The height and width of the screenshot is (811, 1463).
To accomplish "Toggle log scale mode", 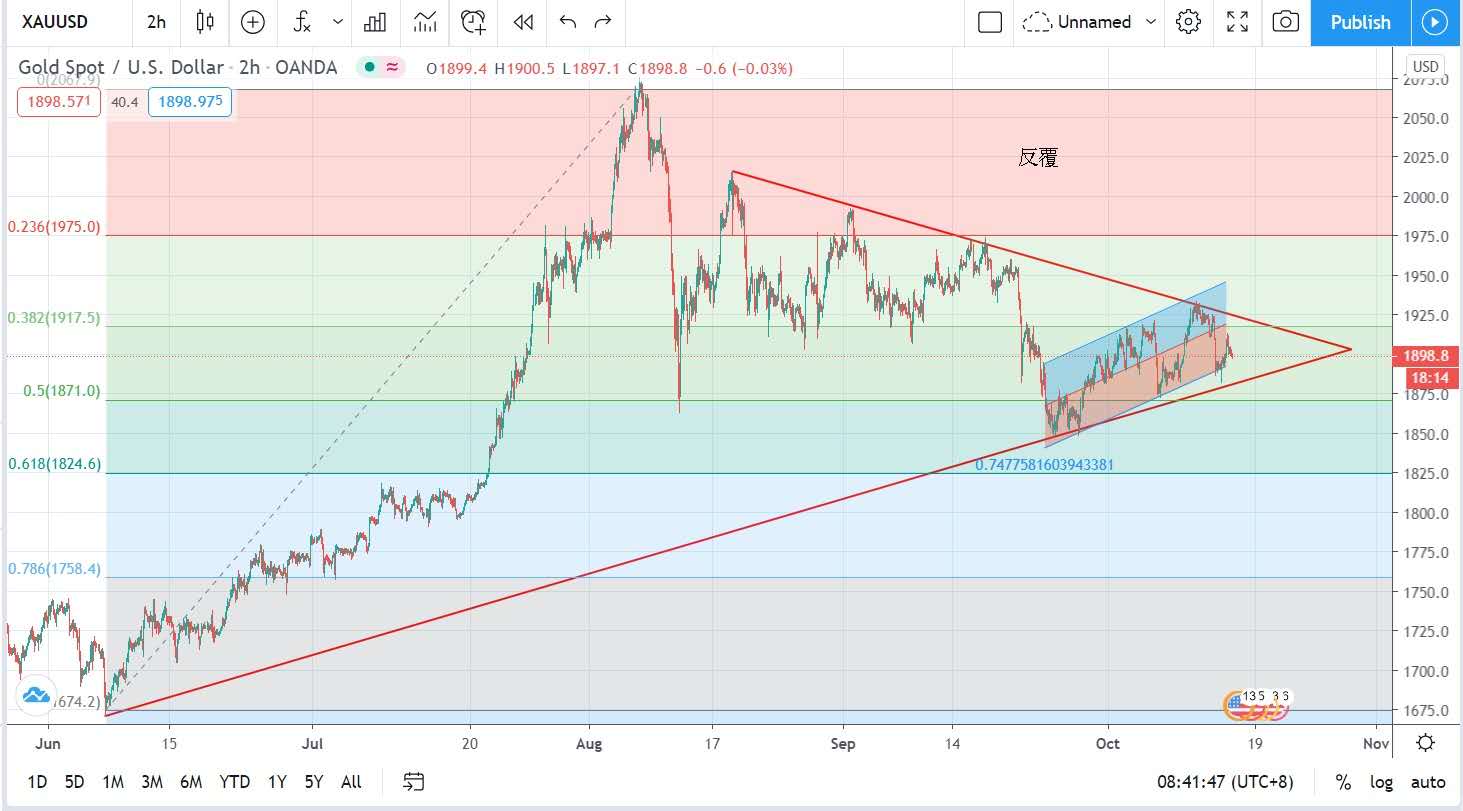I will 1380,782.
